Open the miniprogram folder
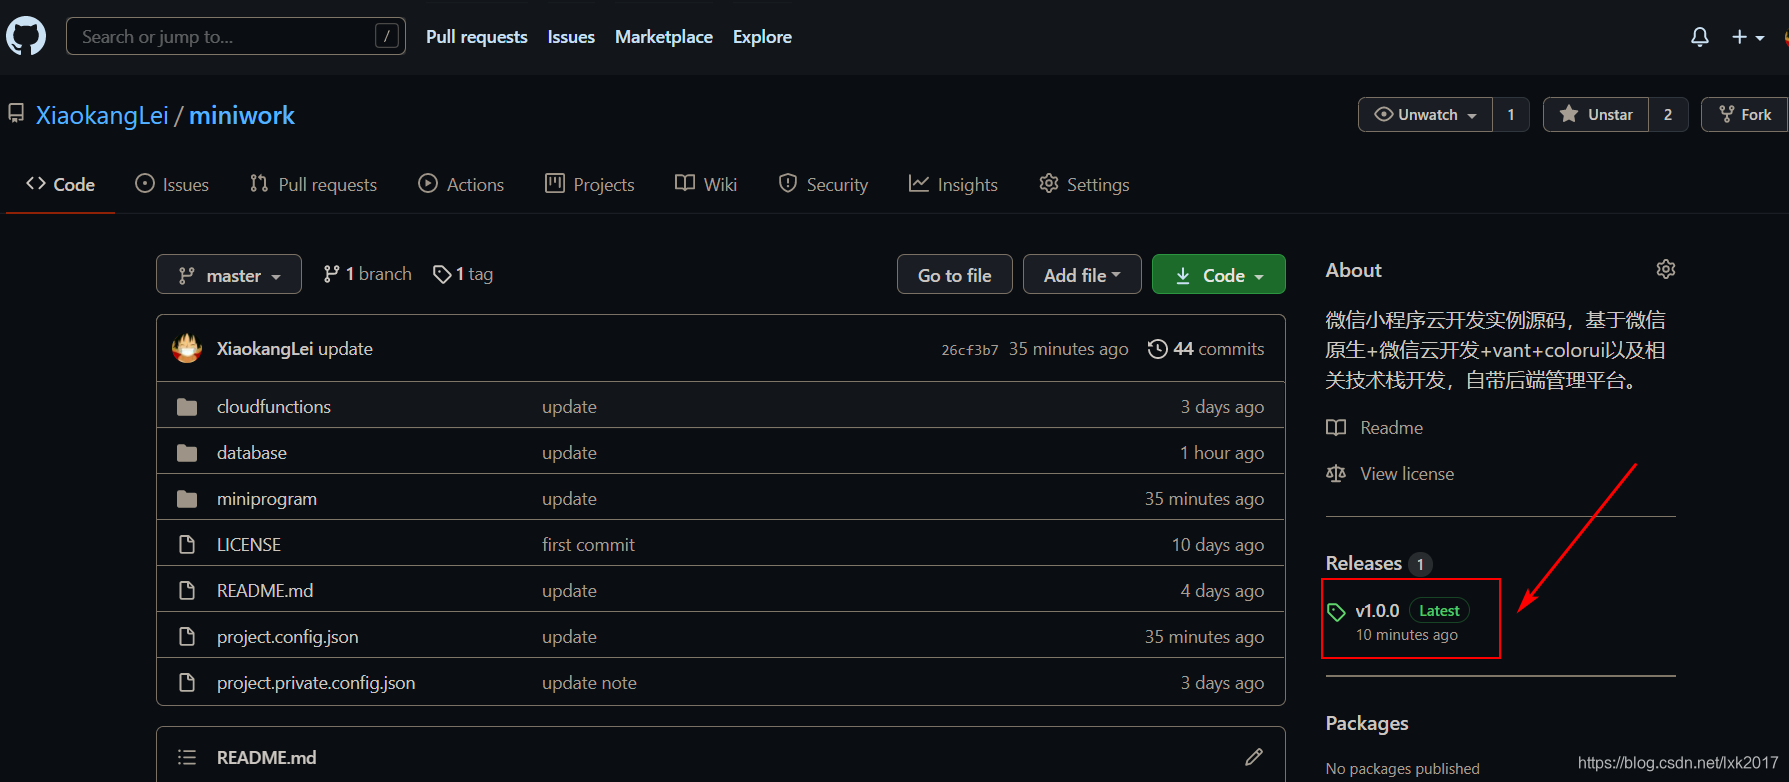The height and width of the screenshot is (782, 1789). 267,499
